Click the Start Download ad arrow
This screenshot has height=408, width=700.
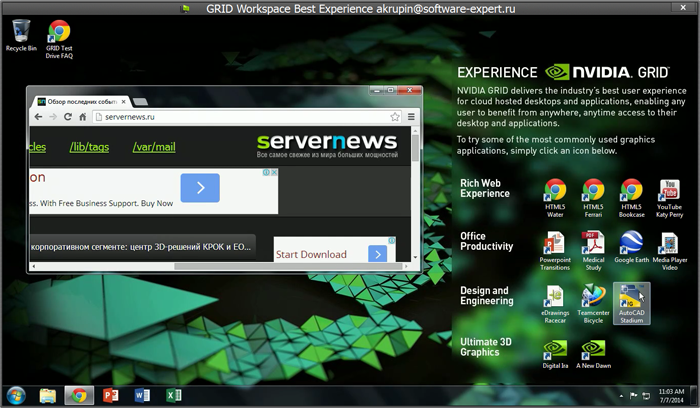(x=378, y=254)
